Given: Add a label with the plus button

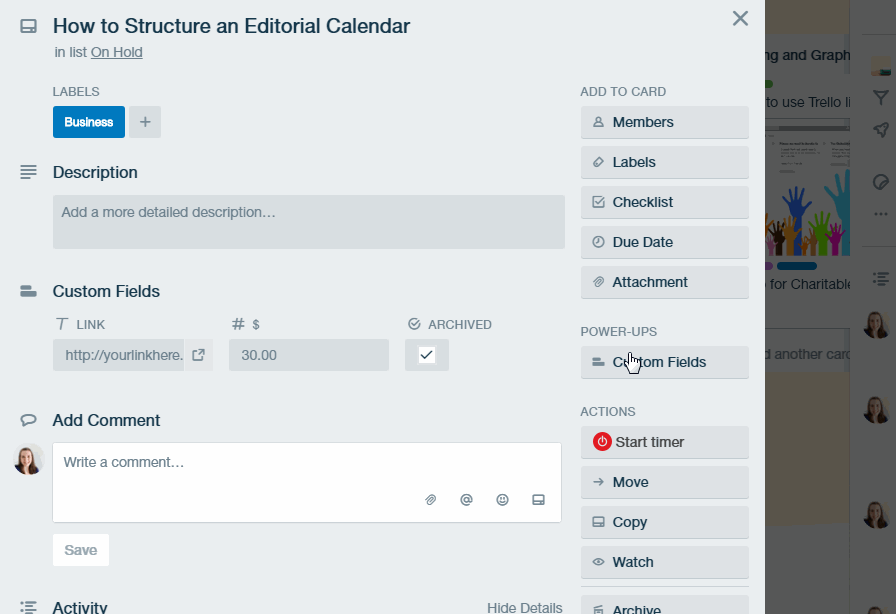Looking at the screenshot, I should click(x=145, y=122).
